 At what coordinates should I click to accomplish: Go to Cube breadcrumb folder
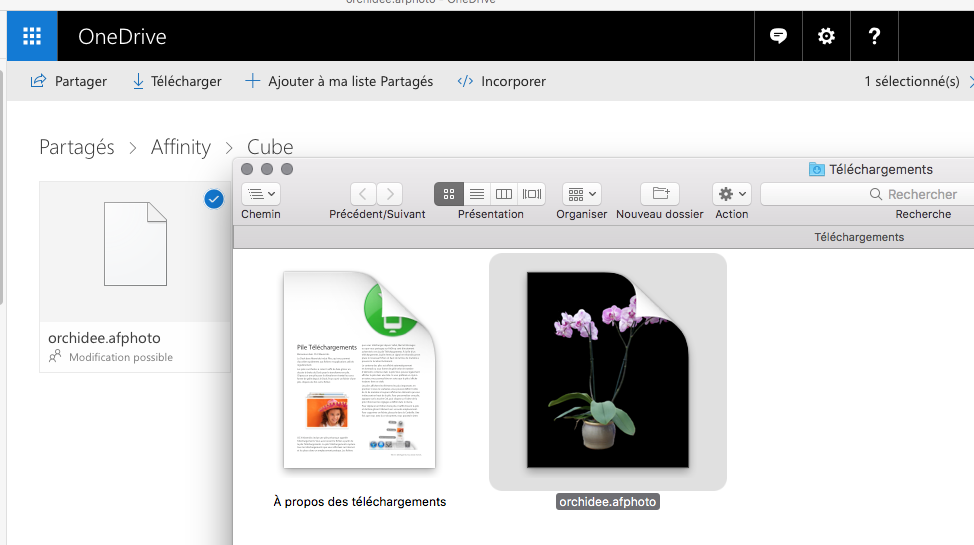(x=270, y=147)
